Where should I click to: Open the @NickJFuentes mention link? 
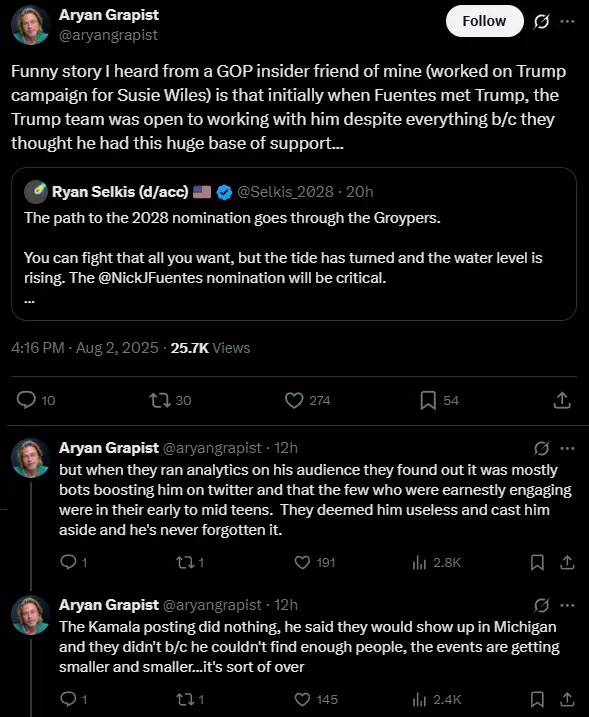(x=150, y=278)
